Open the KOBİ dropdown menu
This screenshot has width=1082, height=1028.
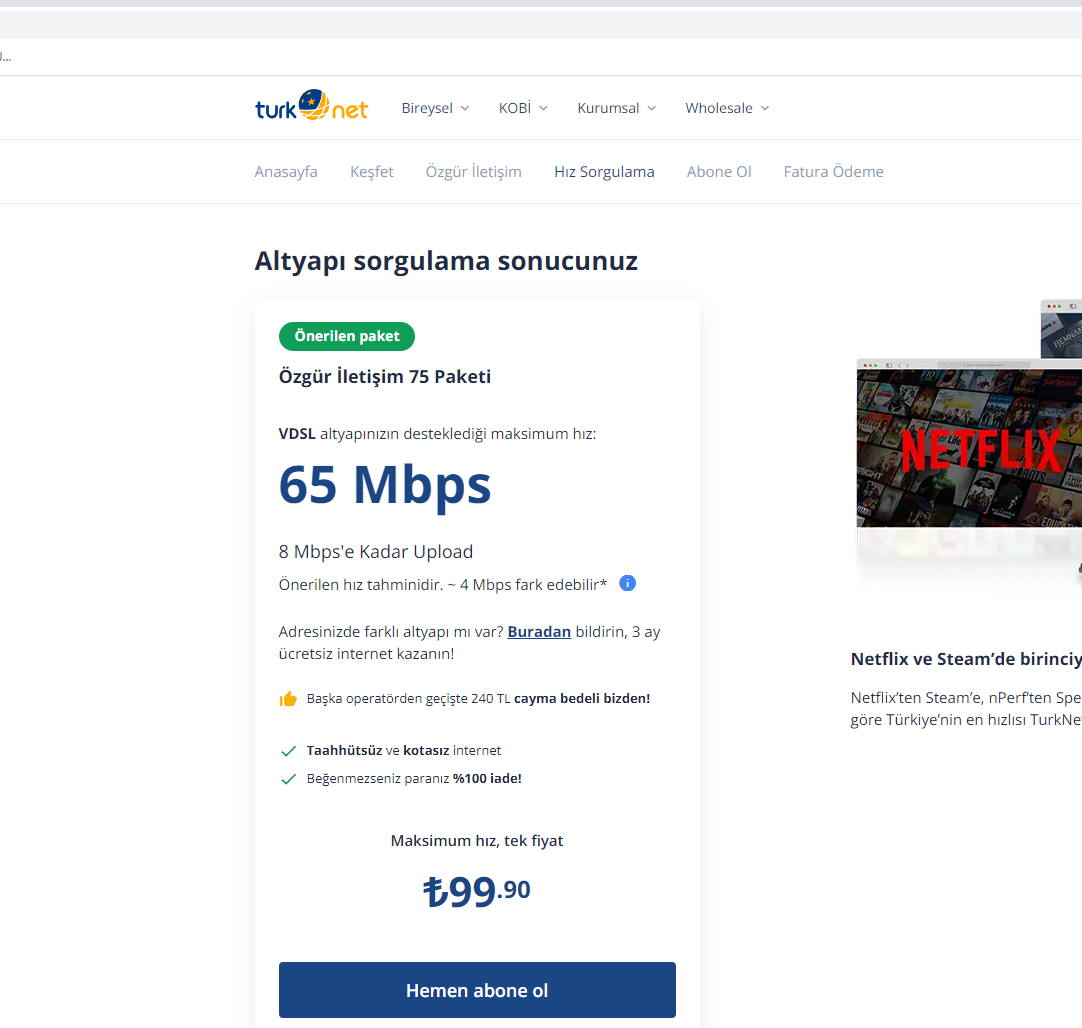click(523, 108)
